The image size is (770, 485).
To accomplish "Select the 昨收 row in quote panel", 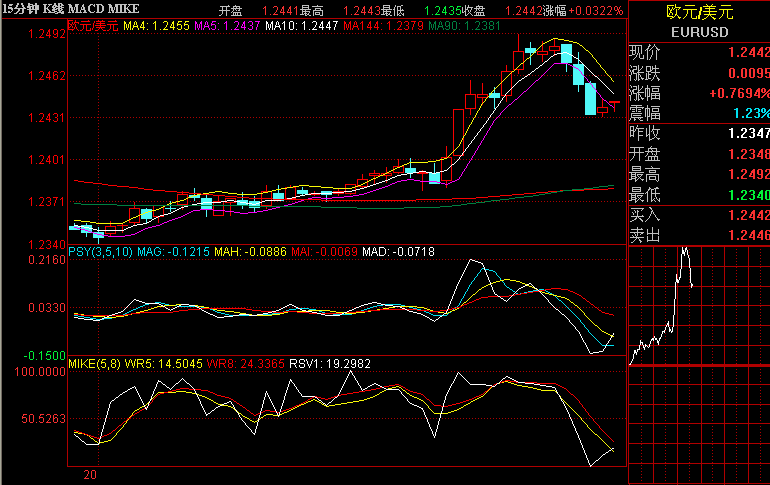I will (699, 134).
